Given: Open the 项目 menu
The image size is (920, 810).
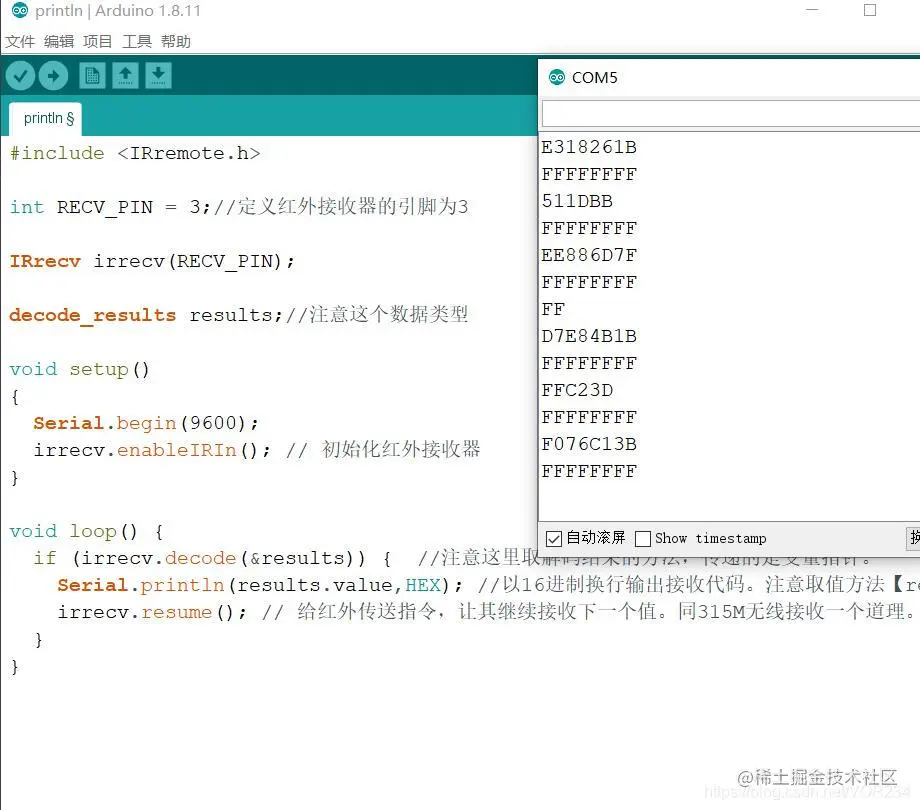Looking at the screenshot, I should point(97,42).
